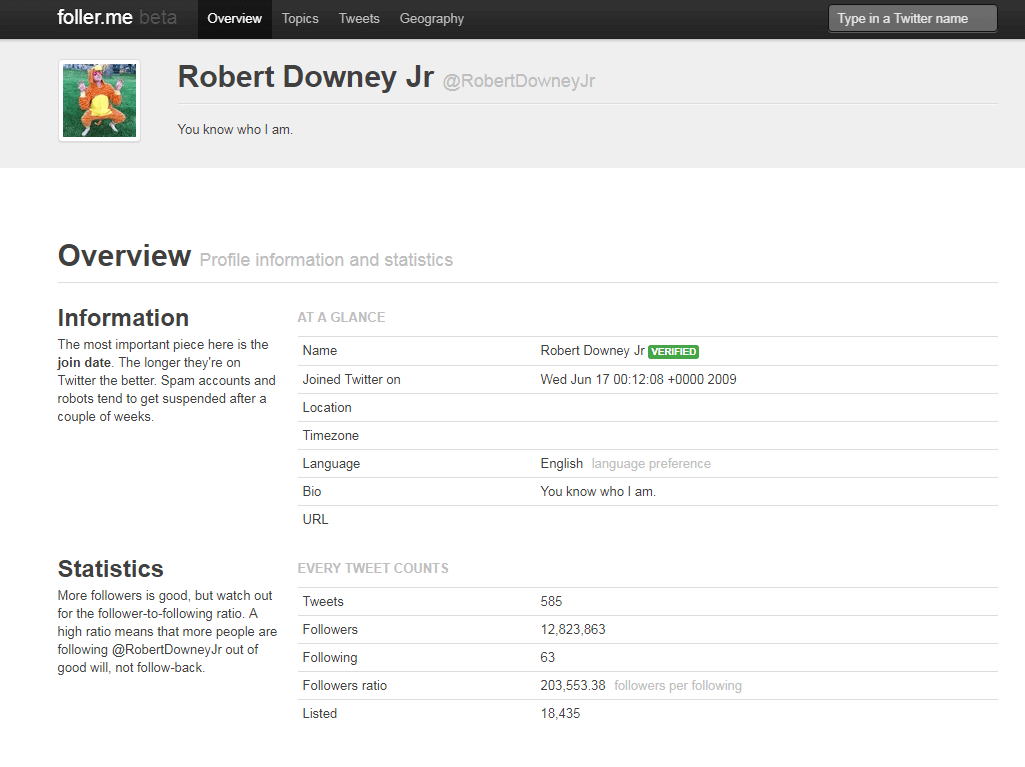Screen dimensions: 1025x767
Task: Select the Location row label
Action: (327, 407)
